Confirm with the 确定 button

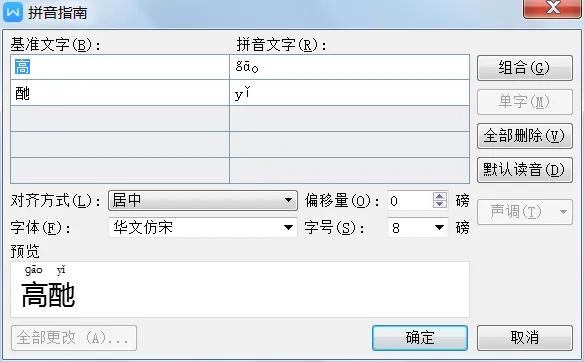coord(420,338)
